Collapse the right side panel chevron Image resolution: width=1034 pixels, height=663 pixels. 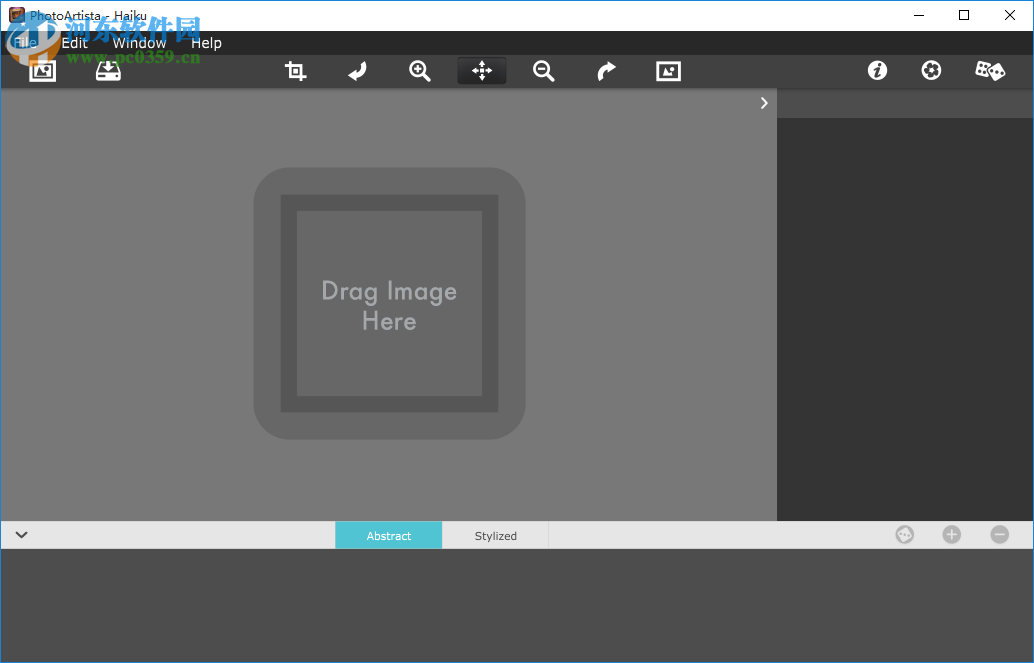click(x=764, y=103)
